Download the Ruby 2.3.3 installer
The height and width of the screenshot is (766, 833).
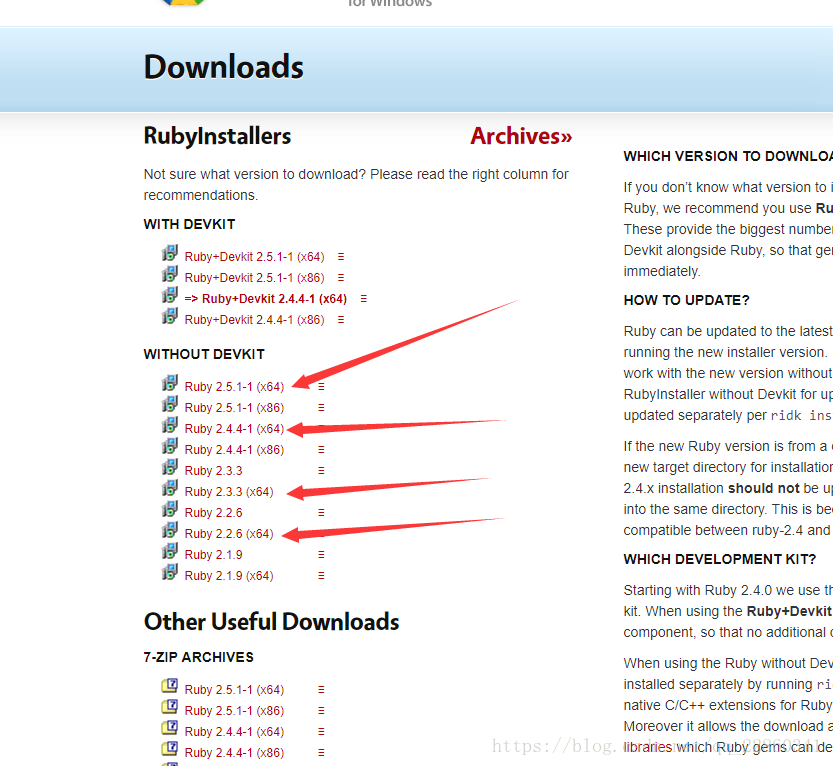pos(214,471)
